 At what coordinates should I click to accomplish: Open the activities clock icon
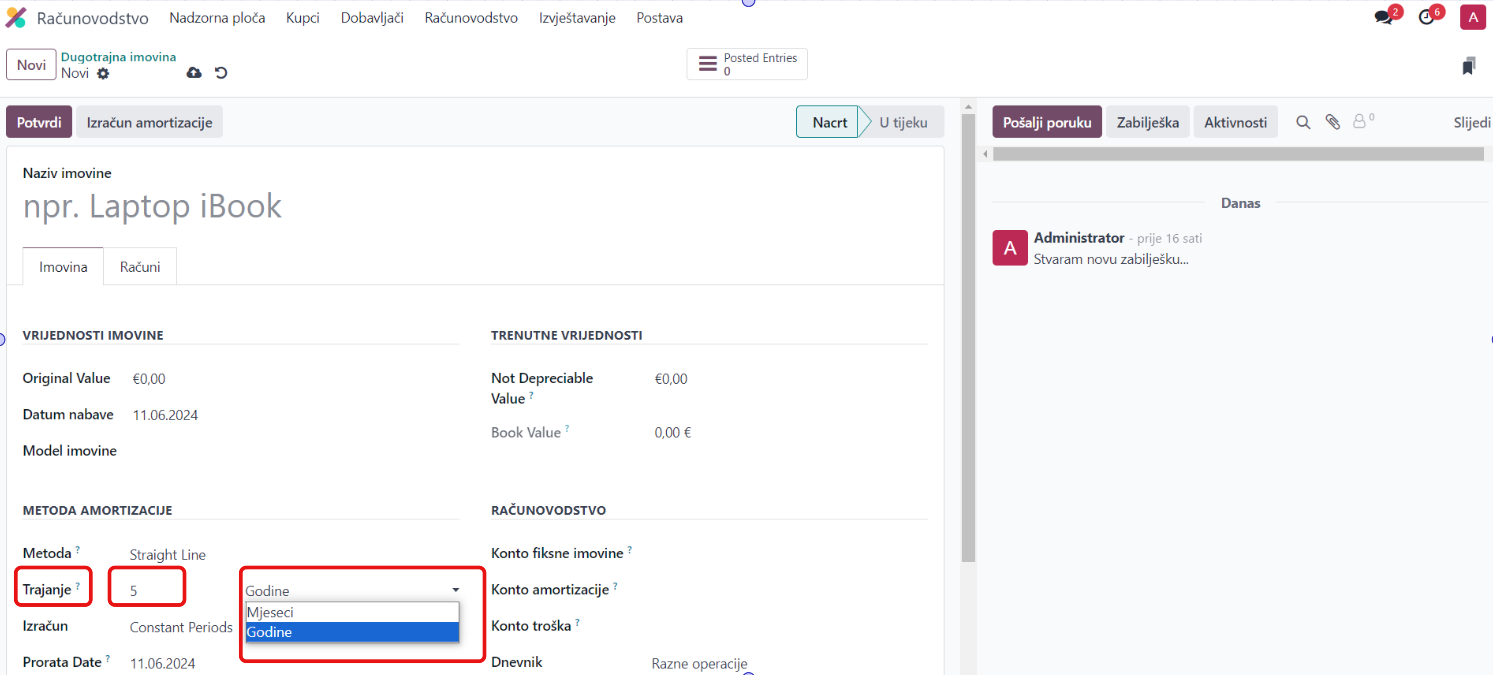tap(1427, 18)
